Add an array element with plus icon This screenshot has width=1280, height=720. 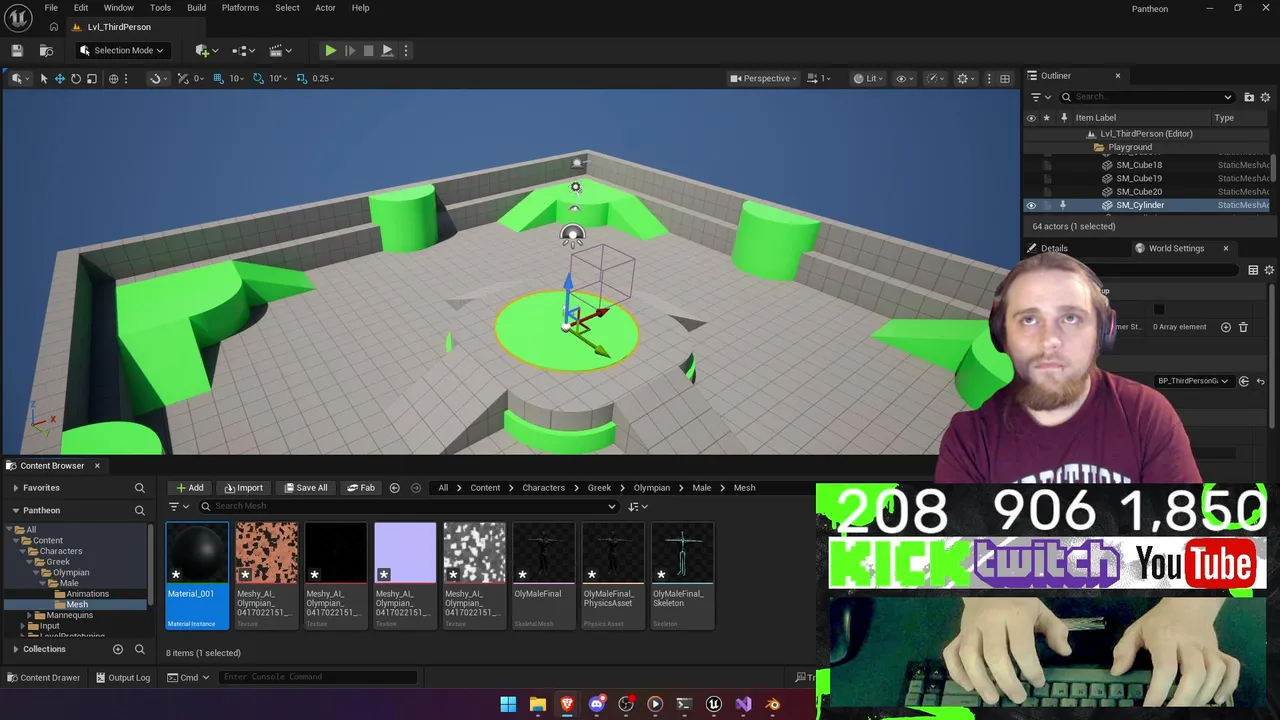(x=1226, y=327)
